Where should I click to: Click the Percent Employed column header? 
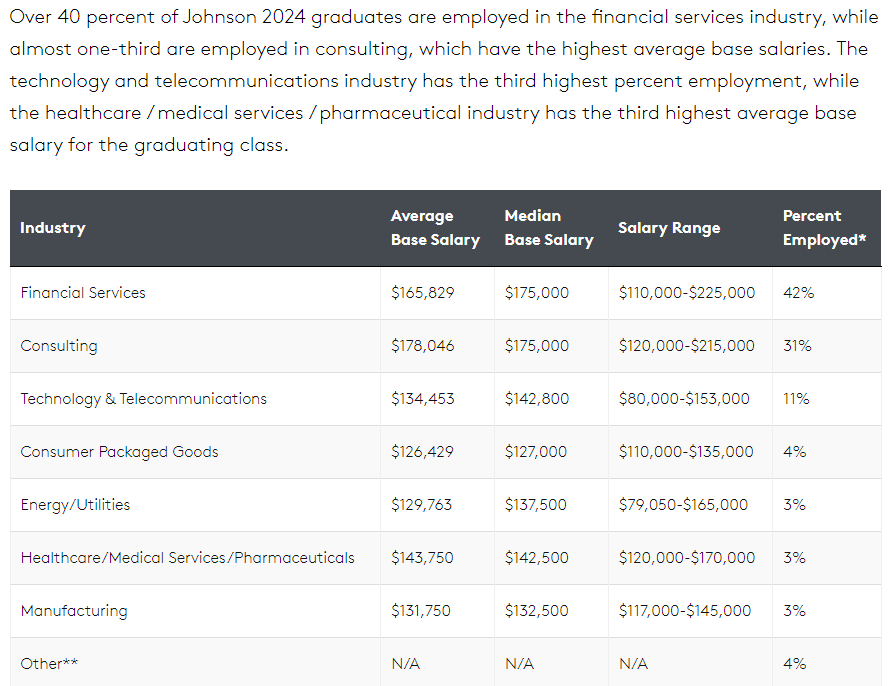[x=824, y=228]
